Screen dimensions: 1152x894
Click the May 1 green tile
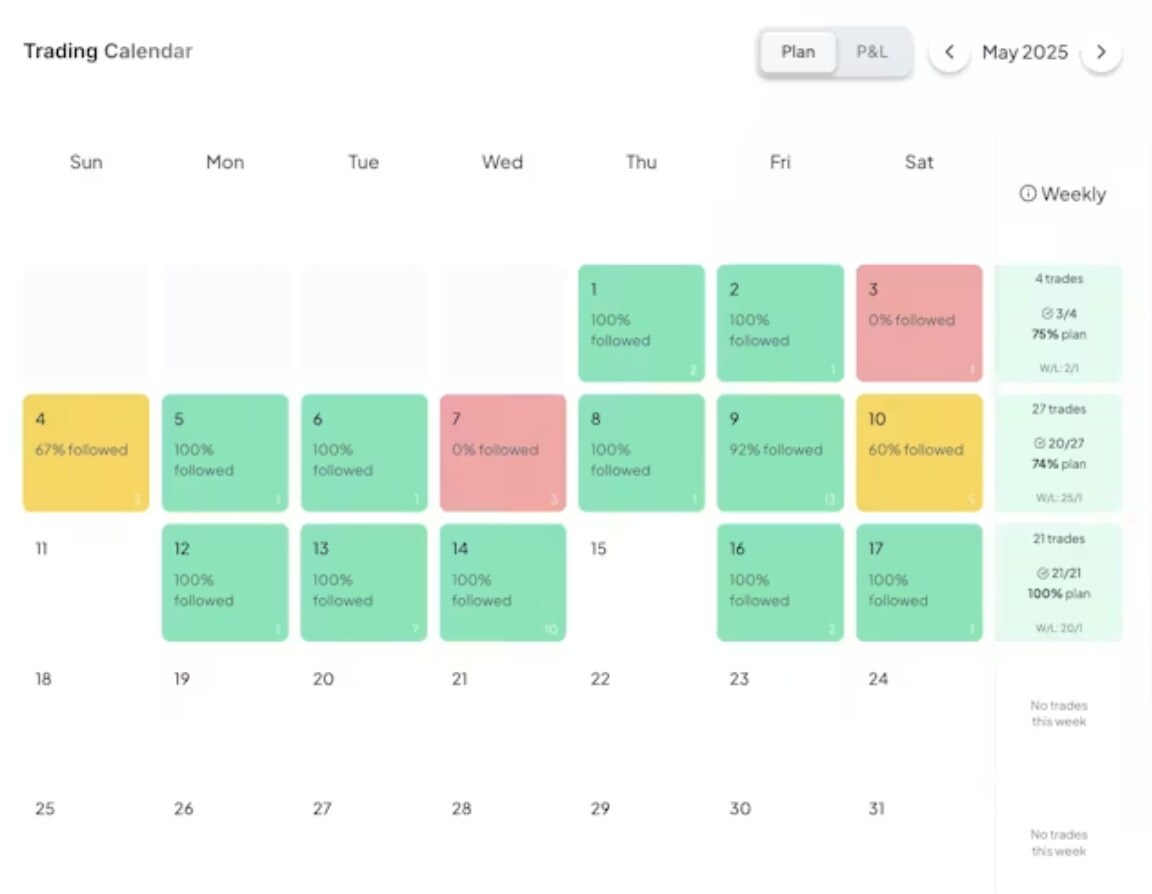coord(641,323)
